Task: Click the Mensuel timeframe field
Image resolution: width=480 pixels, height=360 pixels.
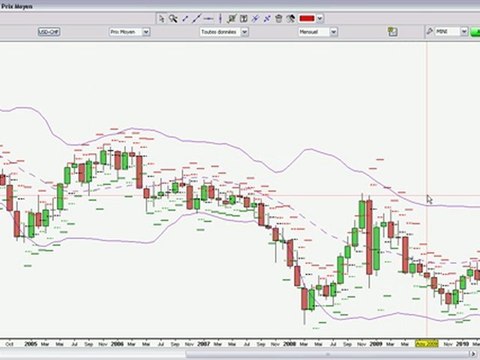Action: (314, 32)
